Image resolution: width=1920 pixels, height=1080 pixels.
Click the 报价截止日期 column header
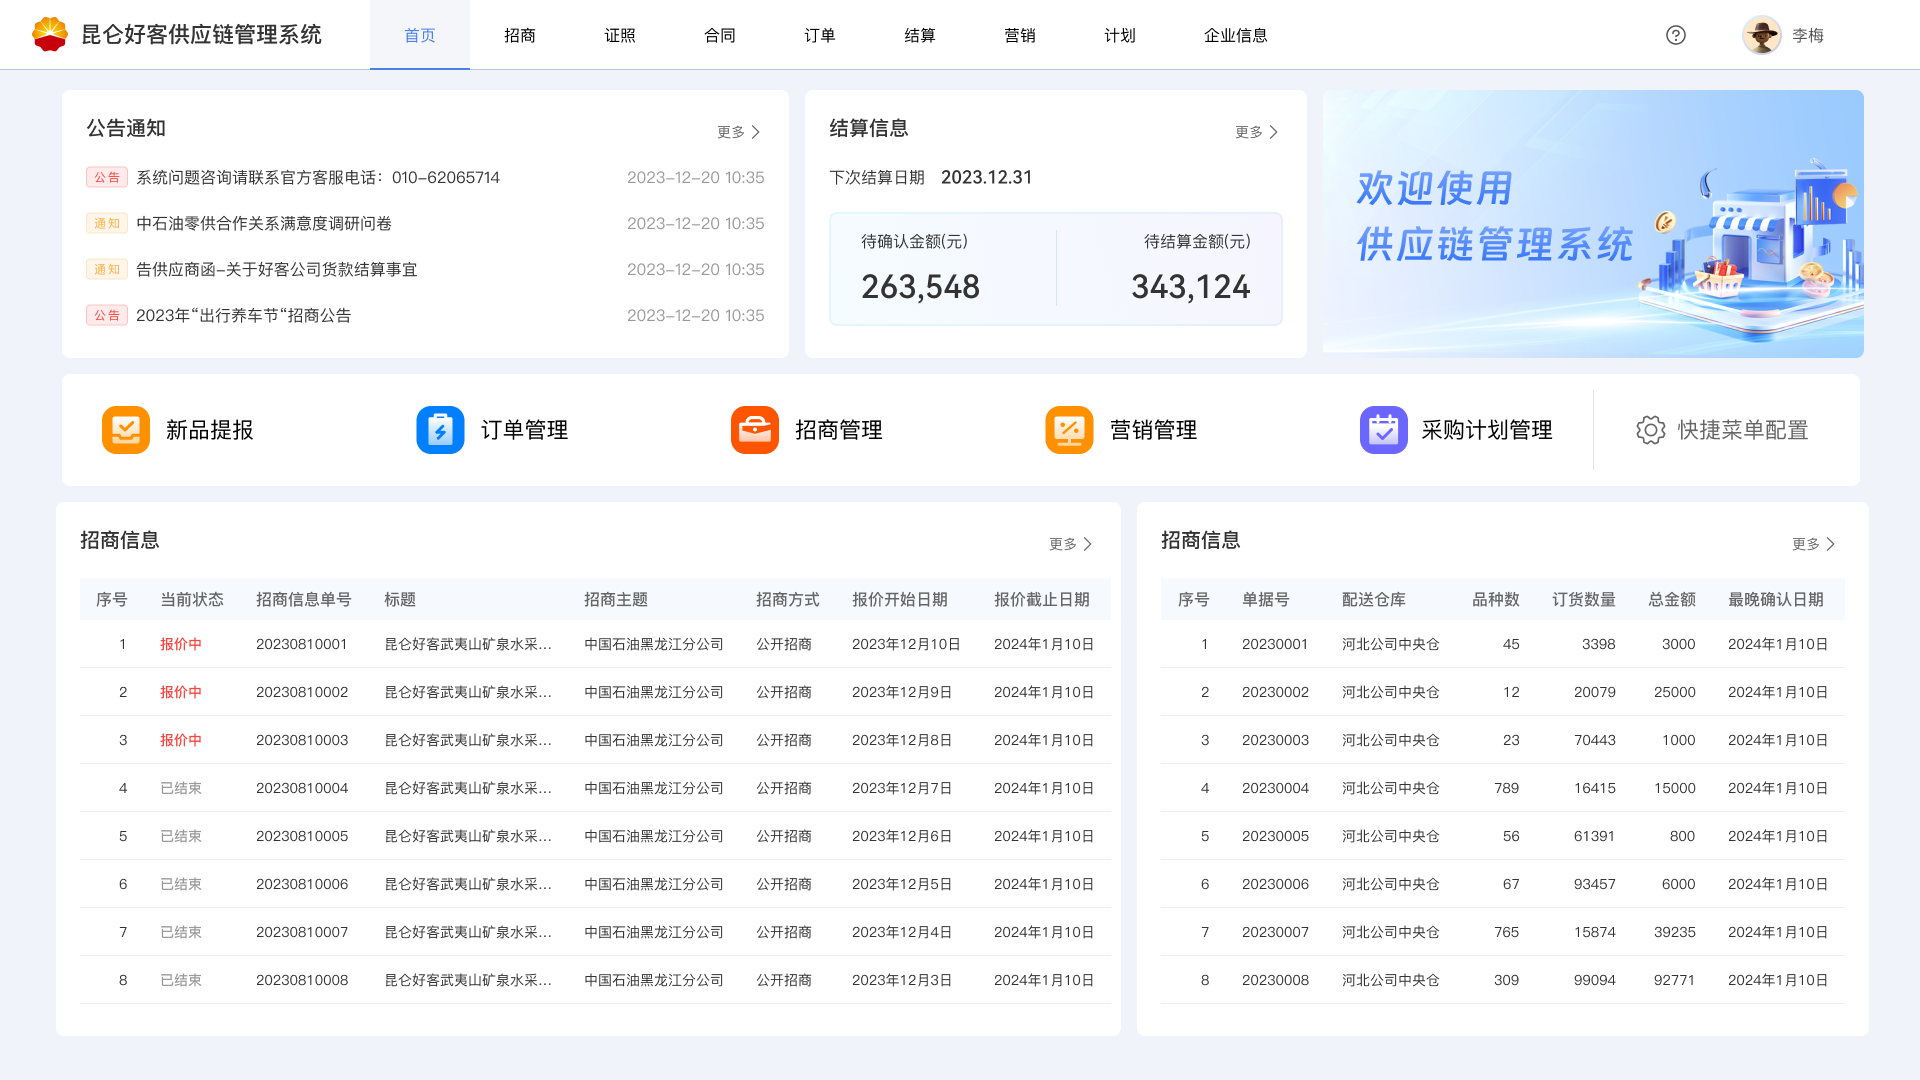(1042, 599)
